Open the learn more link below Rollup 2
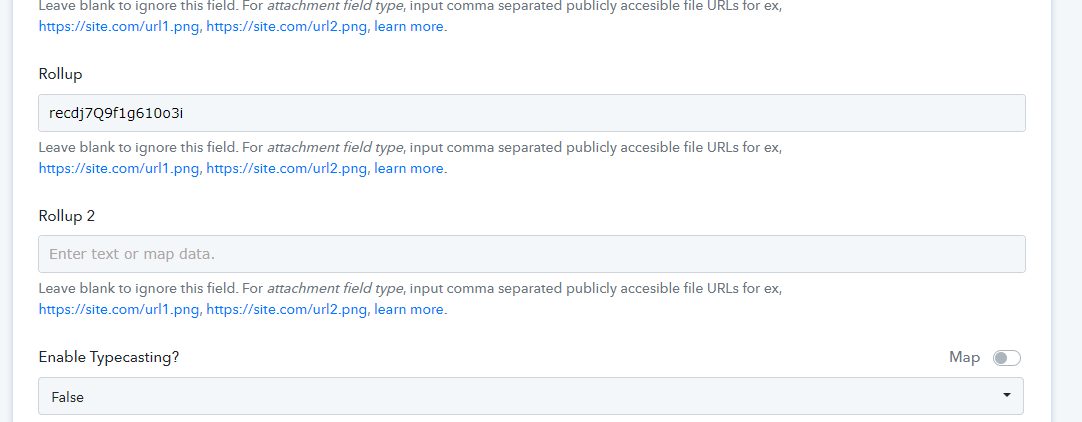This screenshot has height=422, width=1082. 409,309
